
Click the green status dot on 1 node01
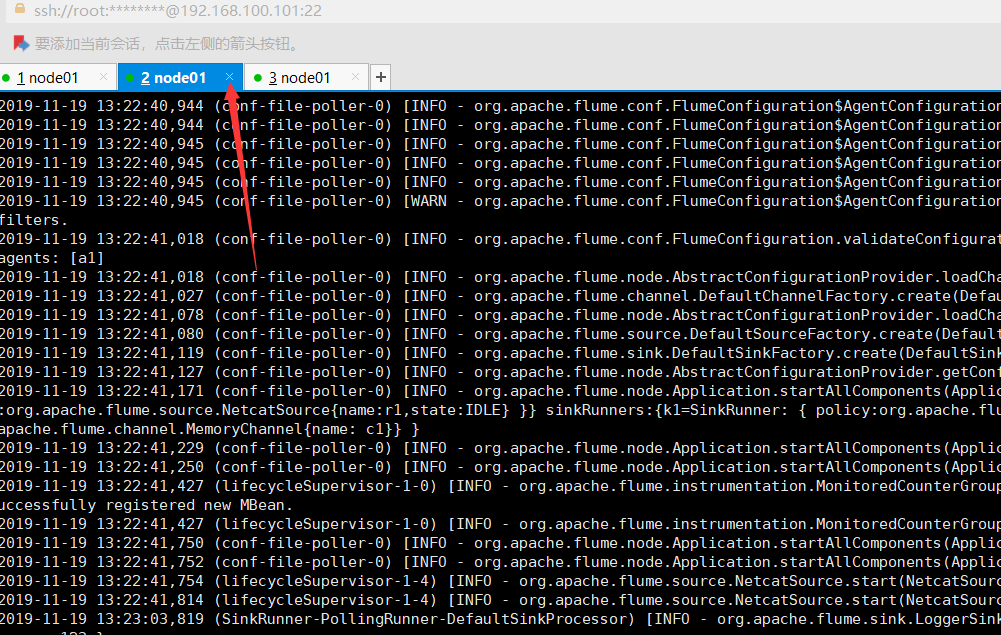[6, 78]
